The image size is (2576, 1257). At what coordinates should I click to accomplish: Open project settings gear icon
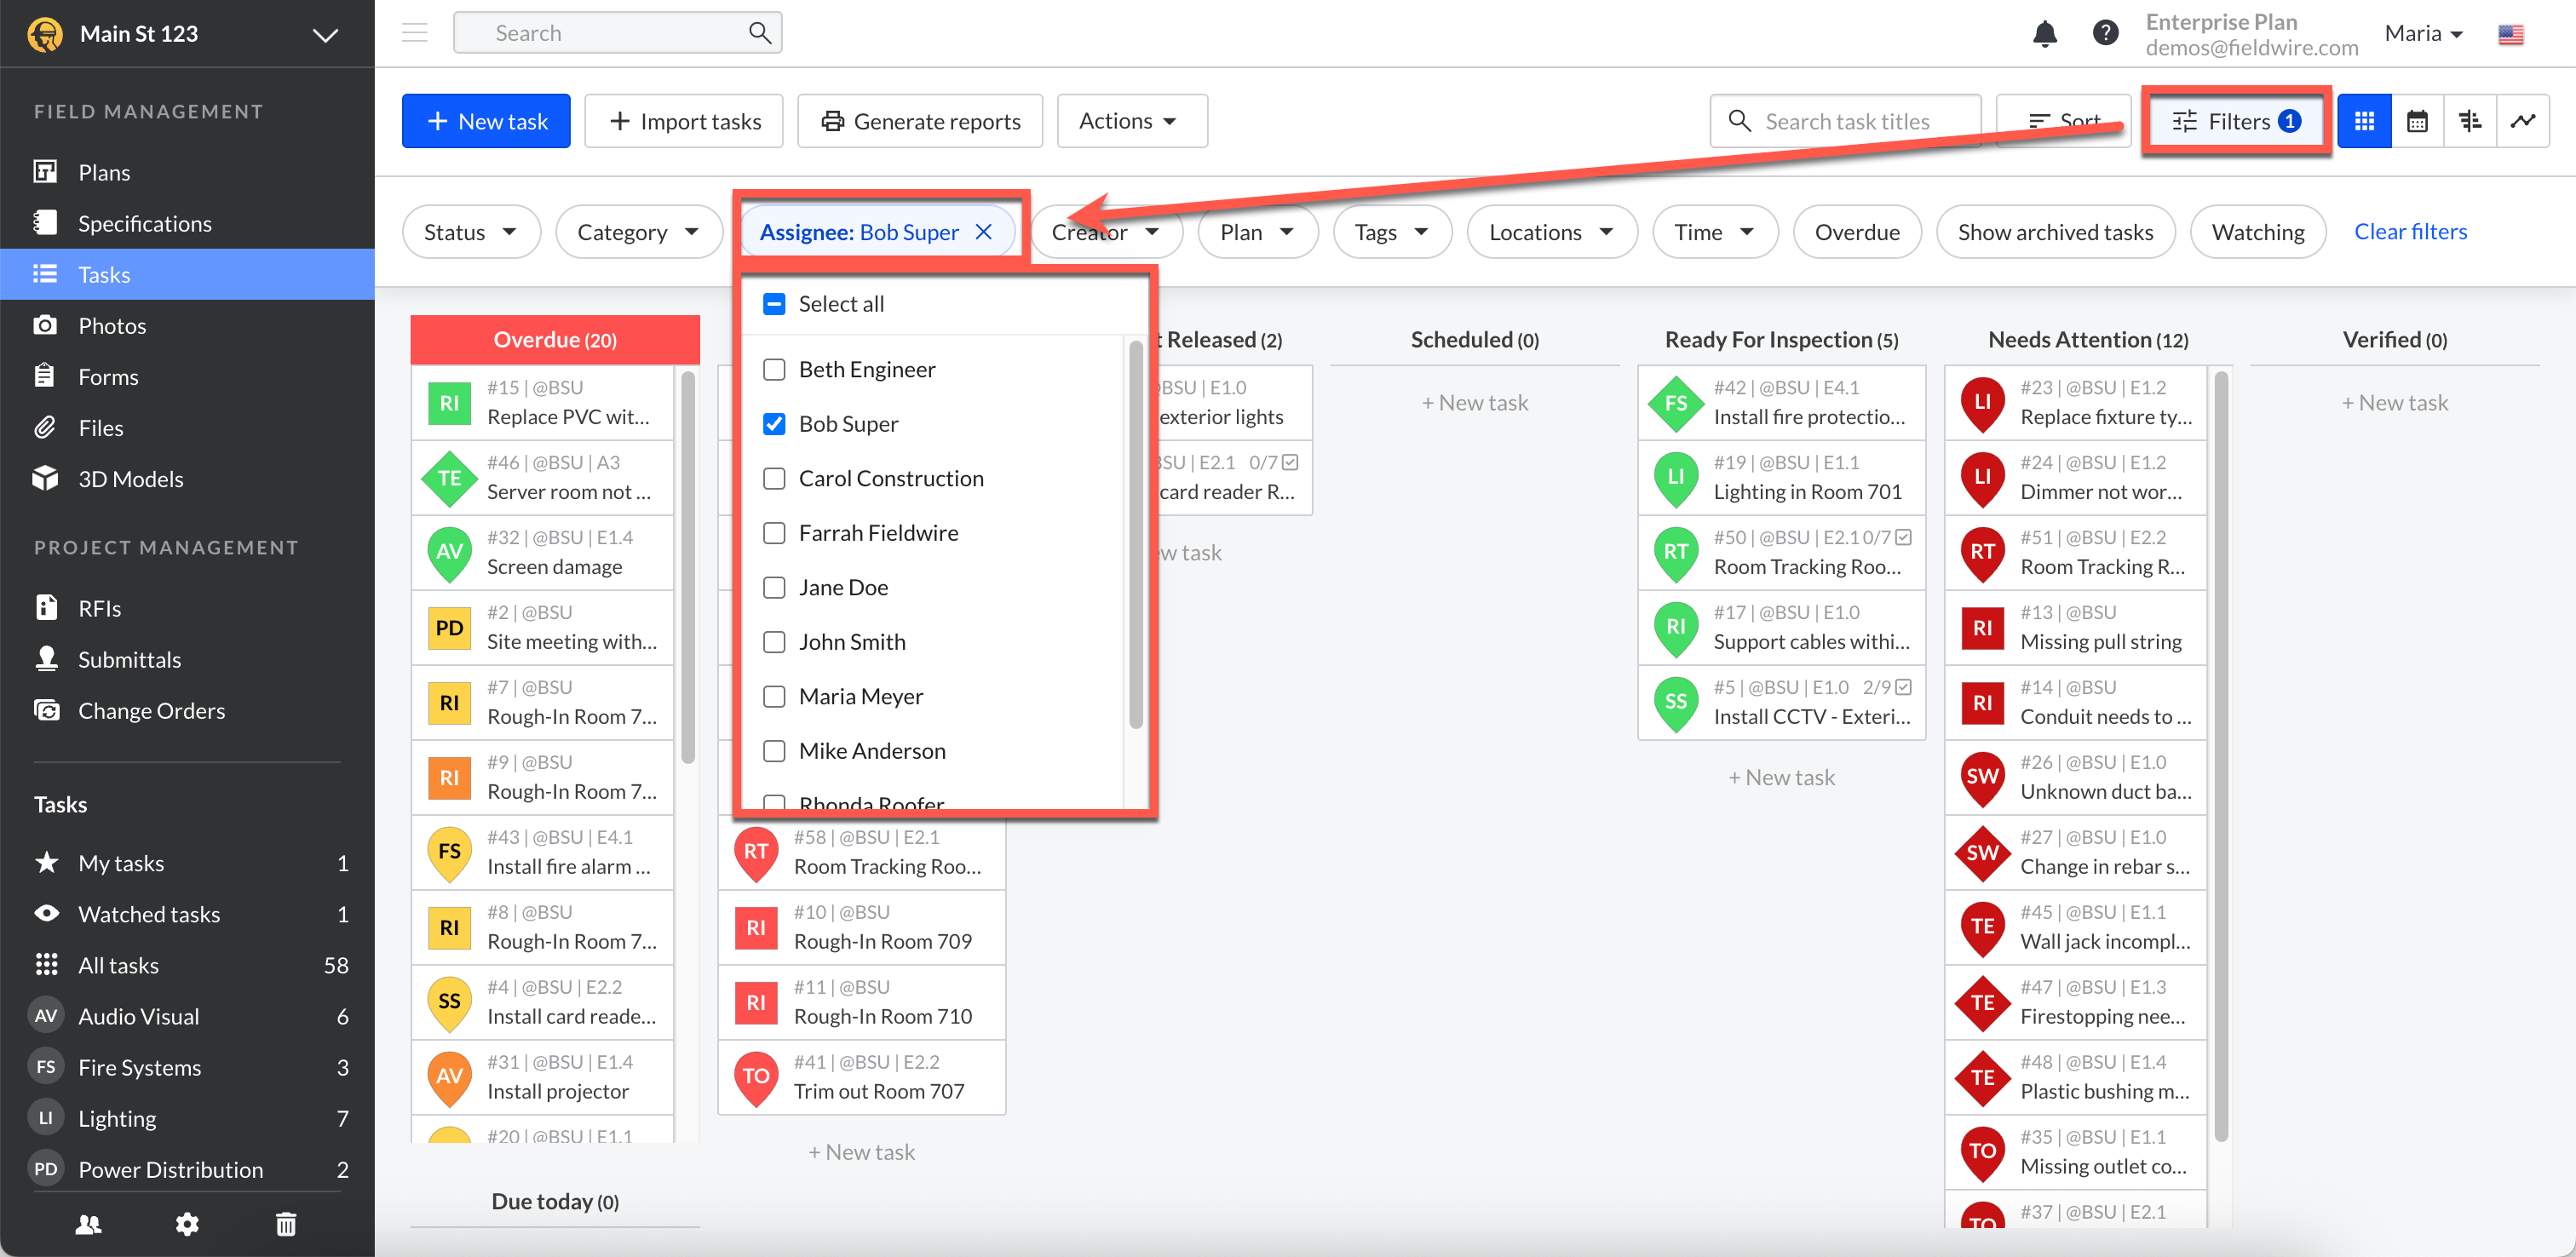click(x=187, y=1223)
